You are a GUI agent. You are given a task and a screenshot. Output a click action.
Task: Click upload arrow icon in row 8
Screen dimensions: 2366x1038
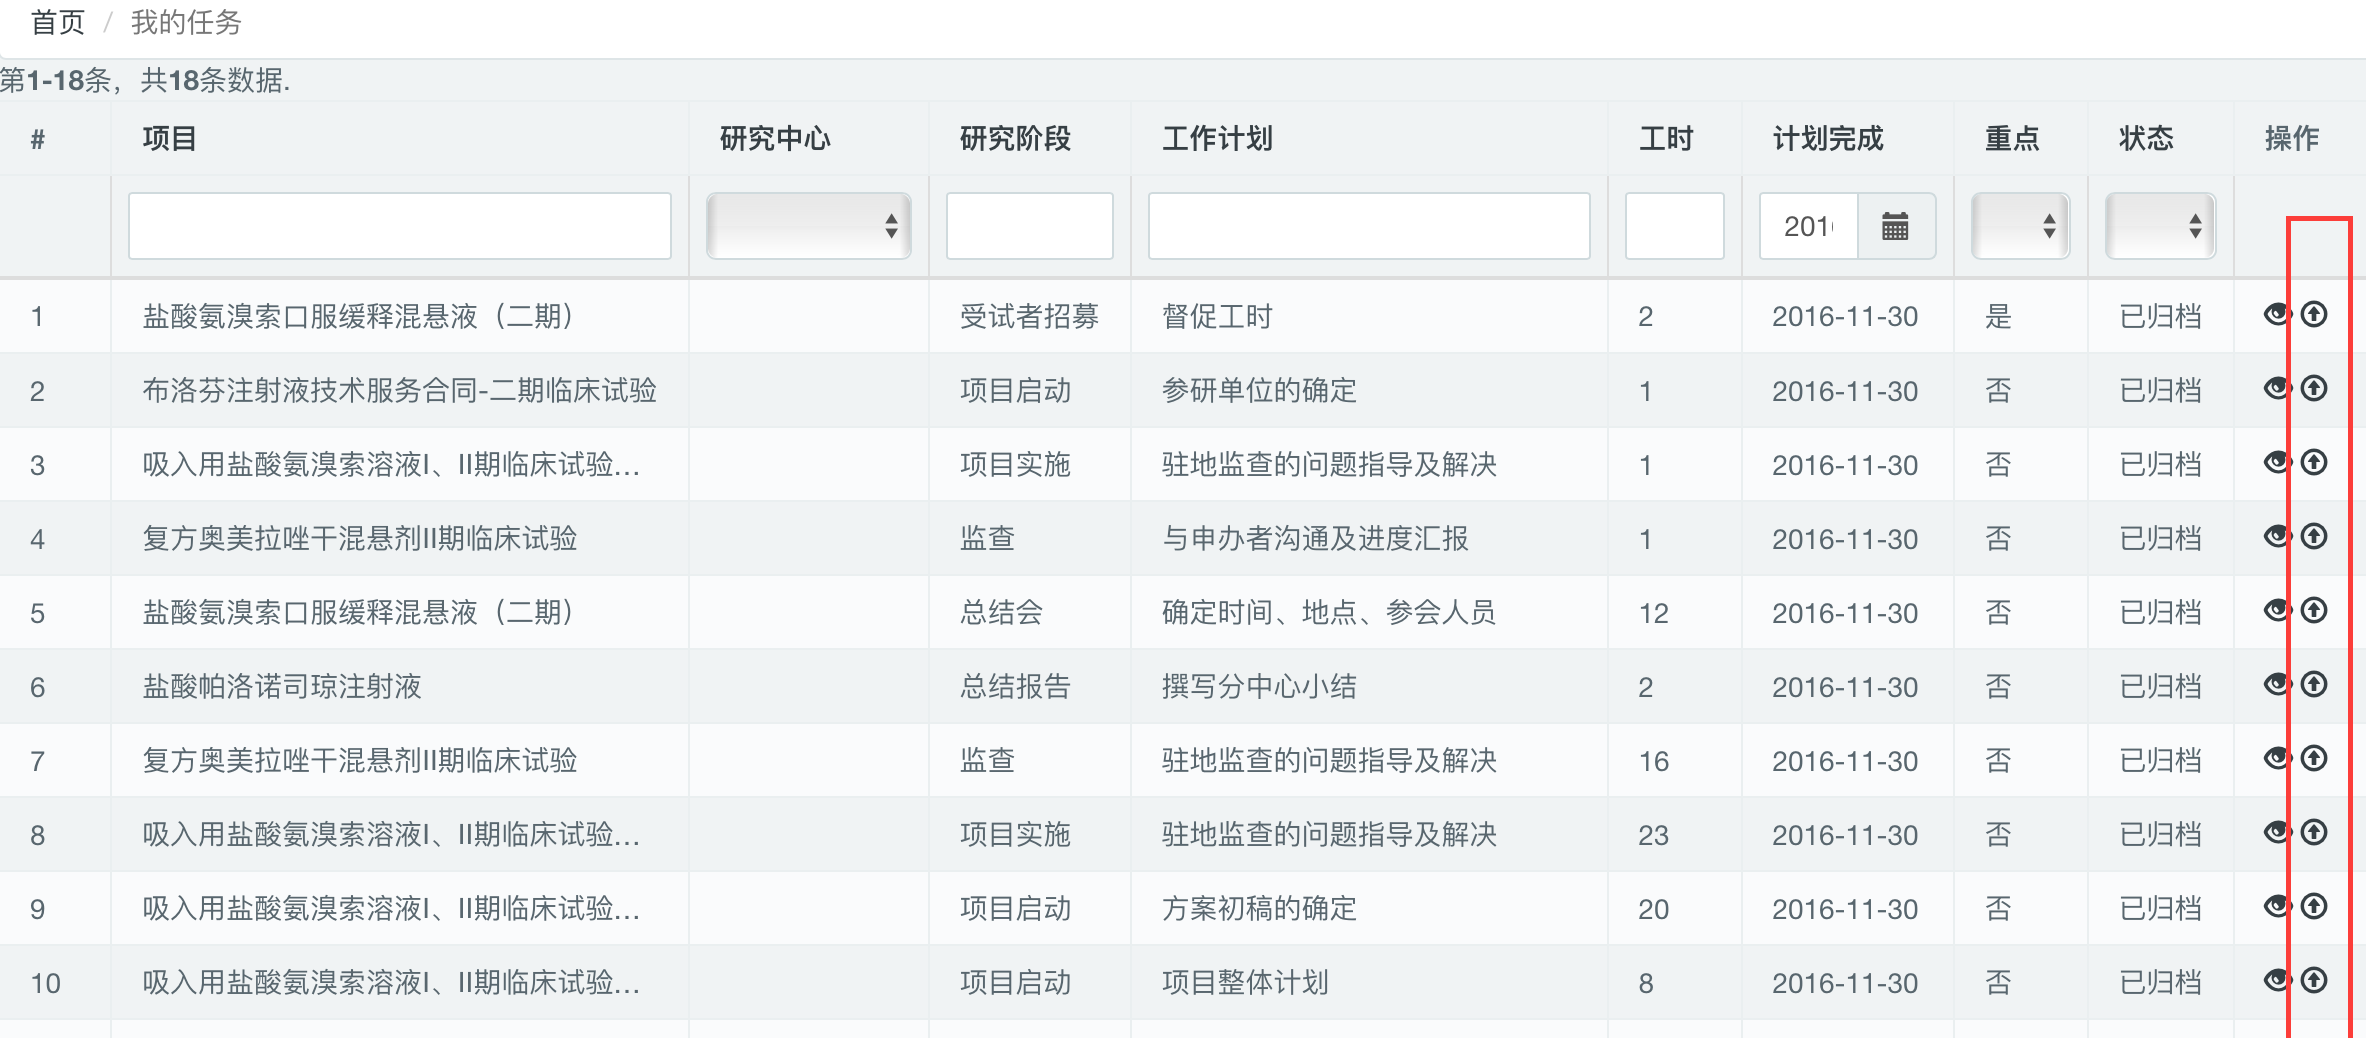2314,833
